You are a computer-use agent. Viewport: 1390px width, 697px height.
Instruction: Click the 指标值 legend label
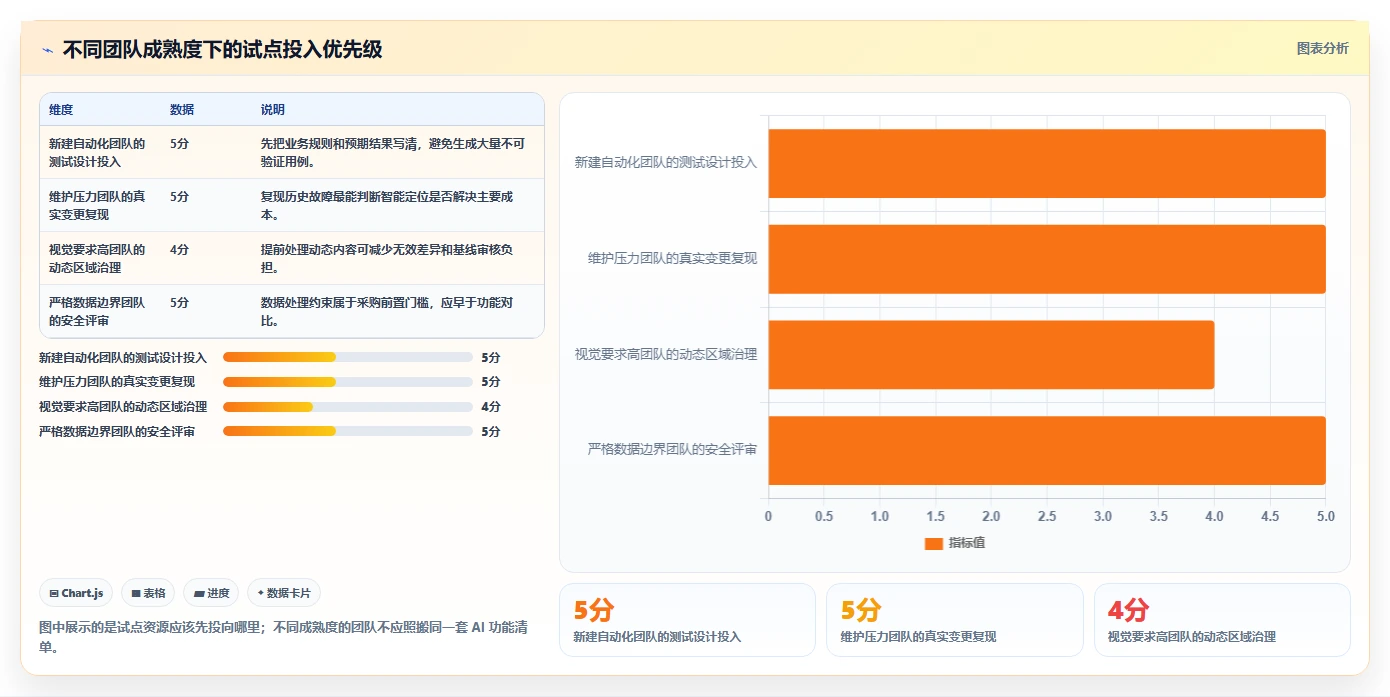tap(967, 543)
